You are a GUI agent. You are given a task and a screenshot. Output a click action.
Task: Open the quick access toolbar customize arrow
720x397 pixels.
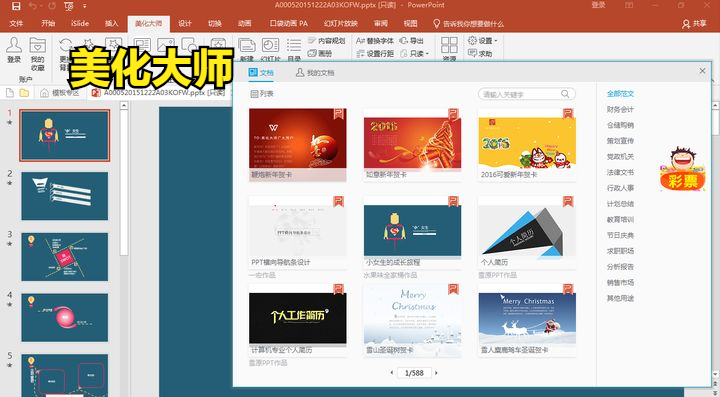coord(85,6)
